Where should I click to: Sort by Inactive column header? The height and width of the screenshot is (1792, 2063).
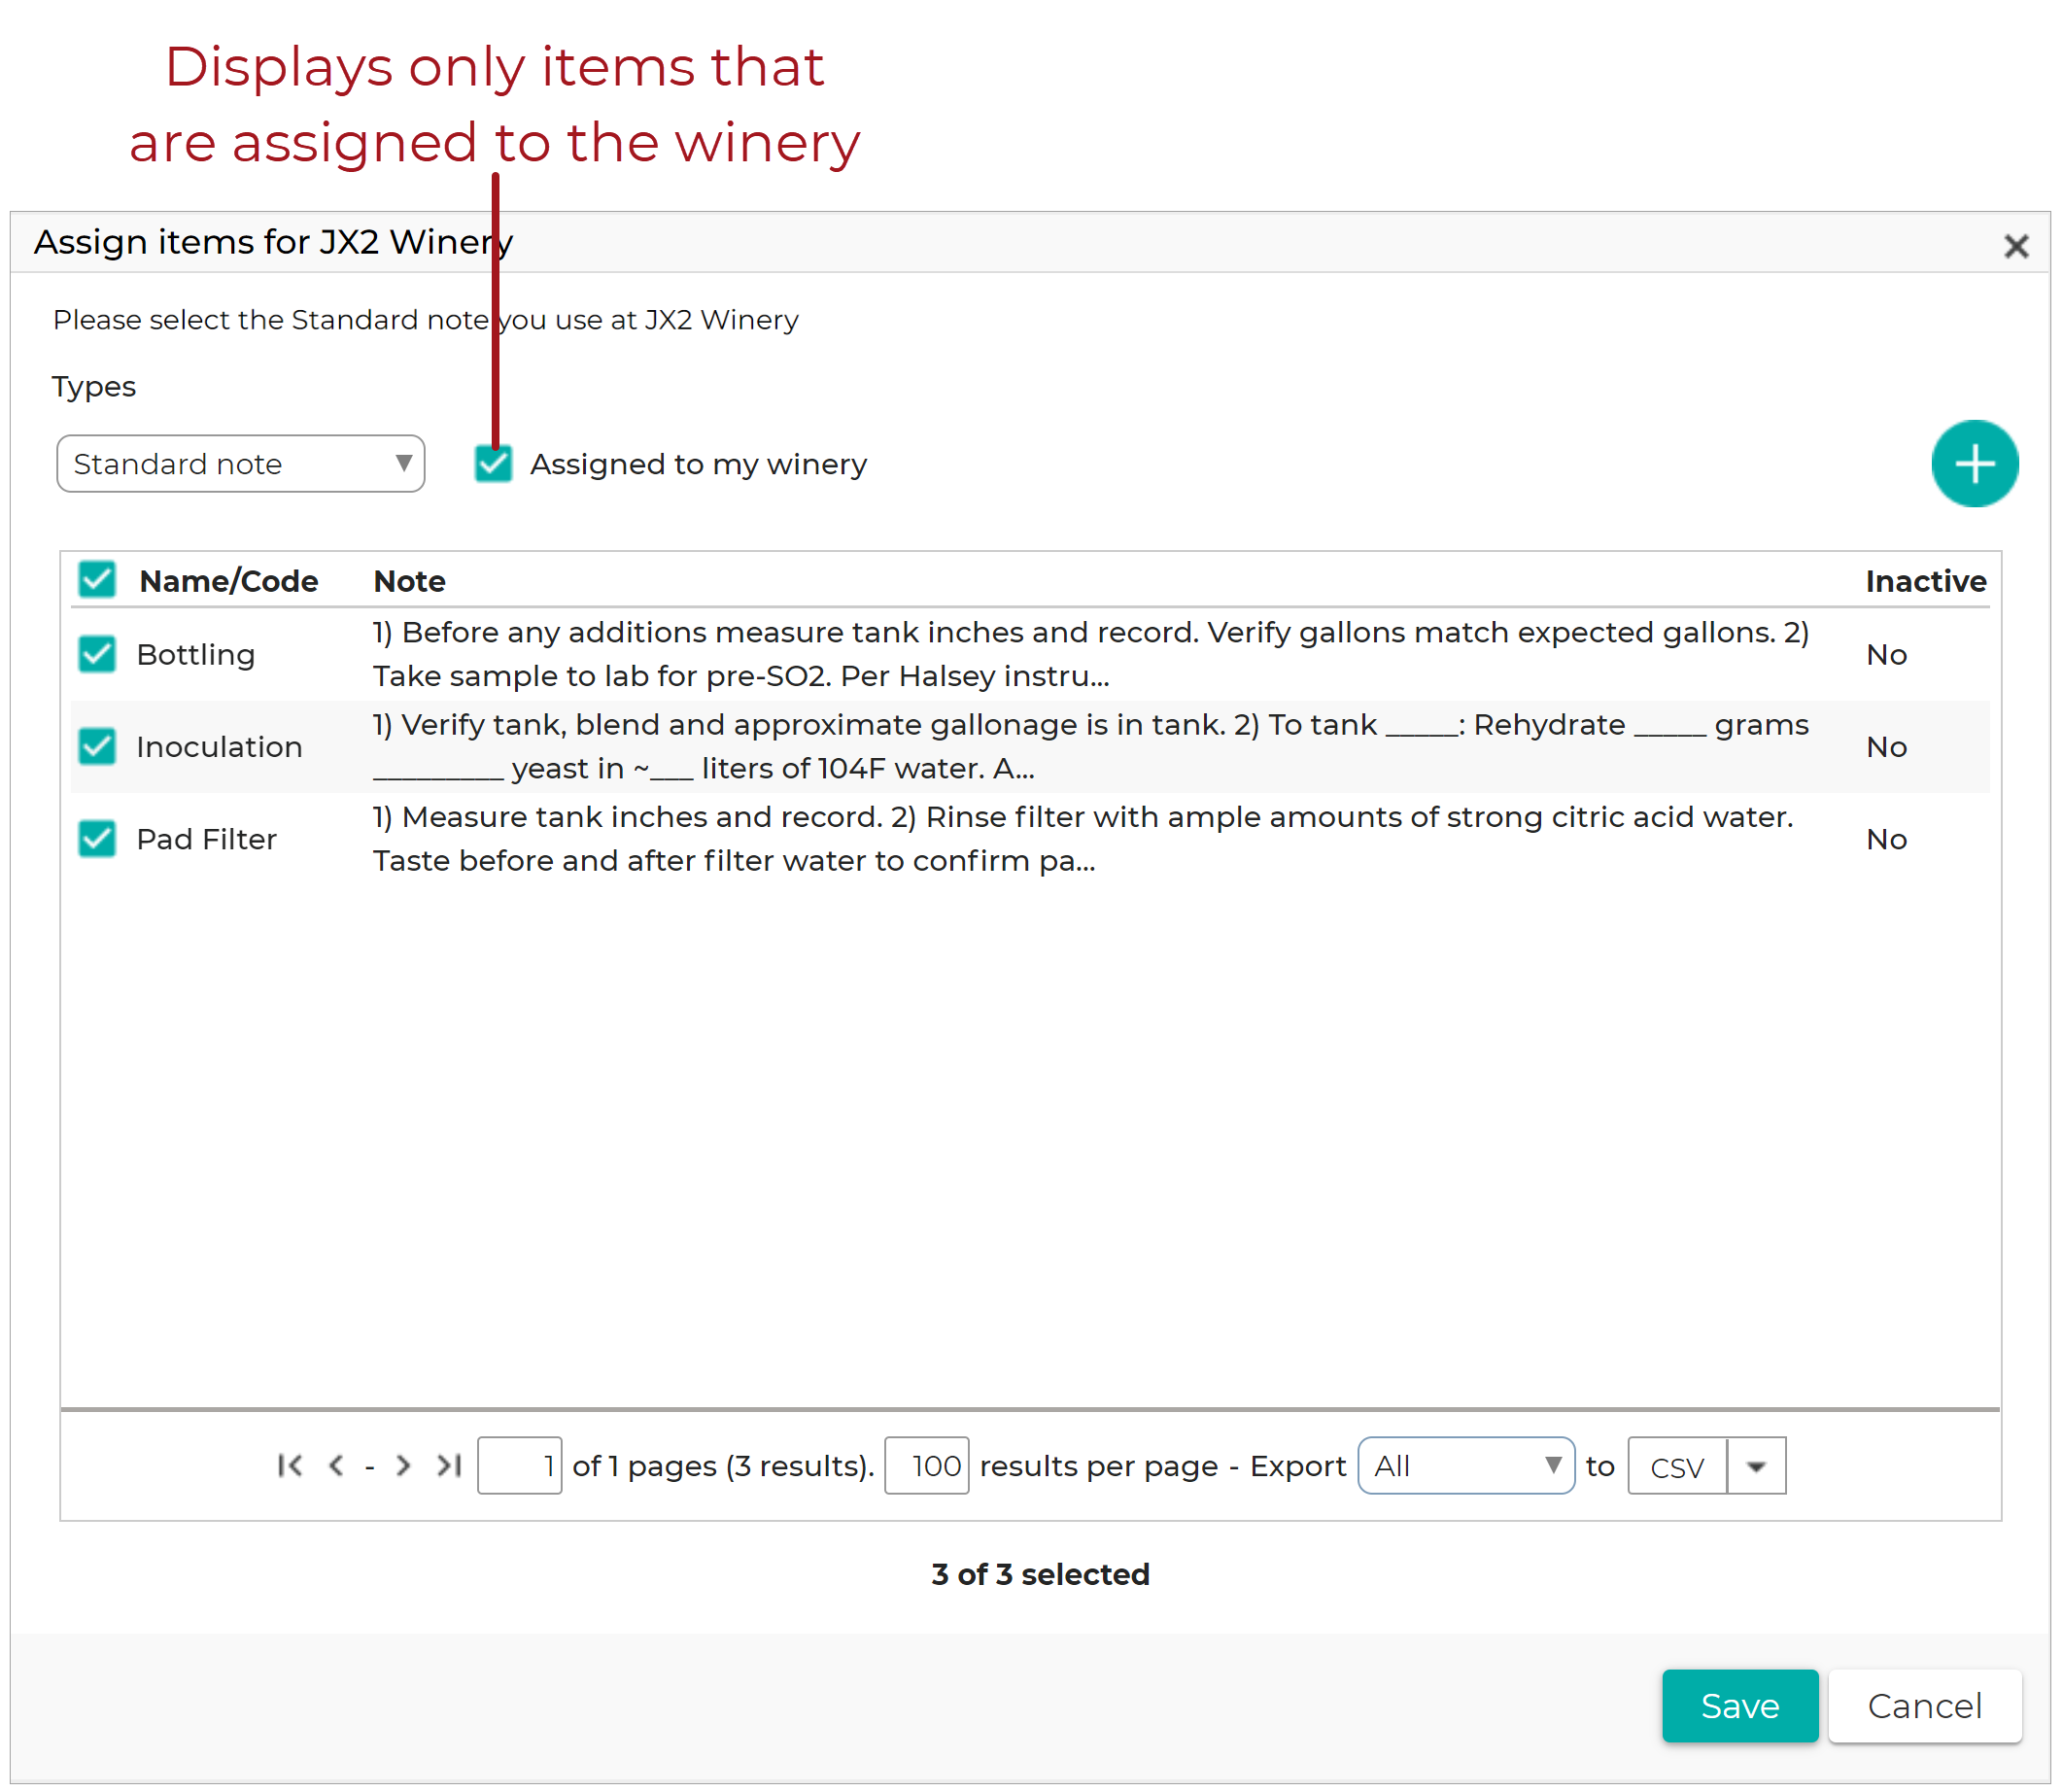pos(1925,581)
